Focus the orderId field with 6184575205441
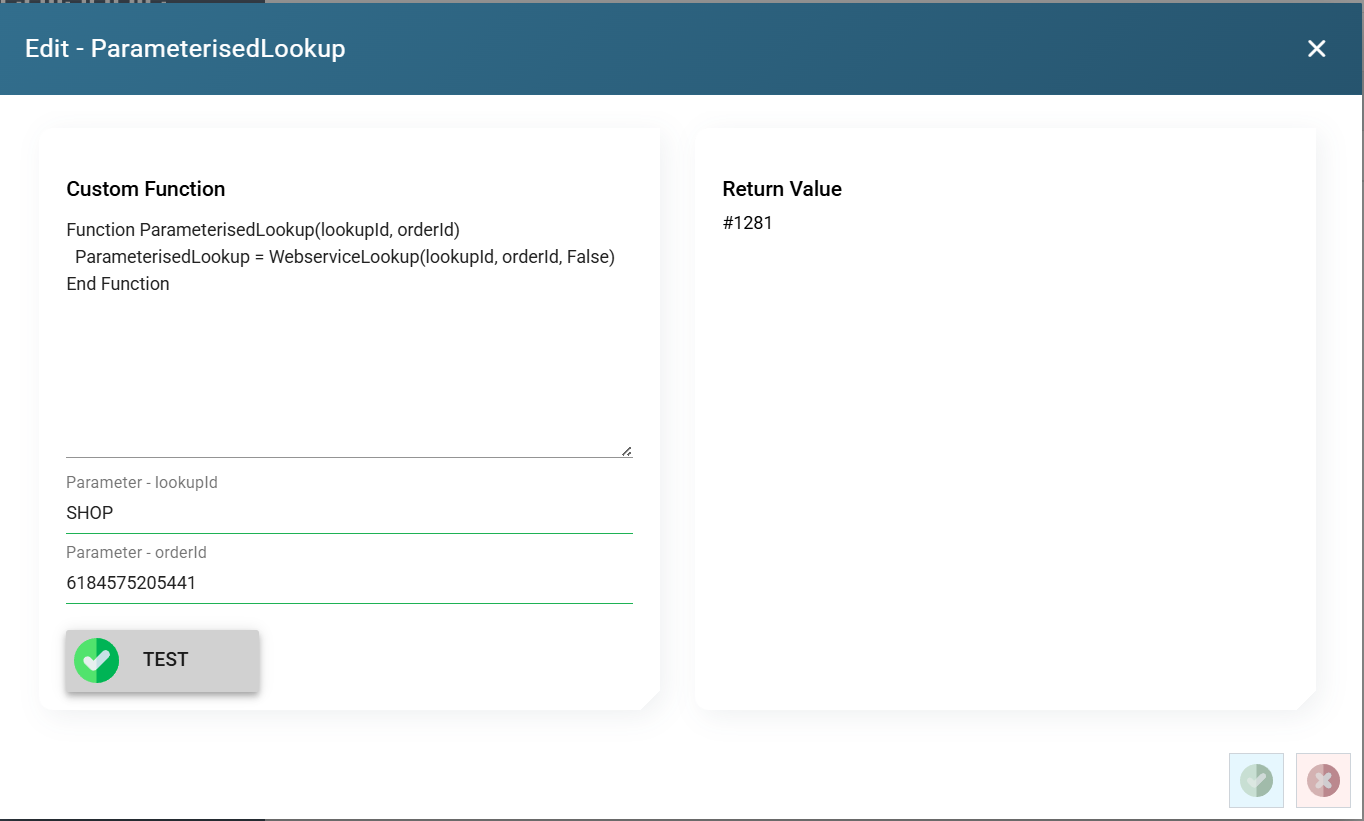Image resolution: width=1364 pixels, height=821 pixels. [349, 583]
